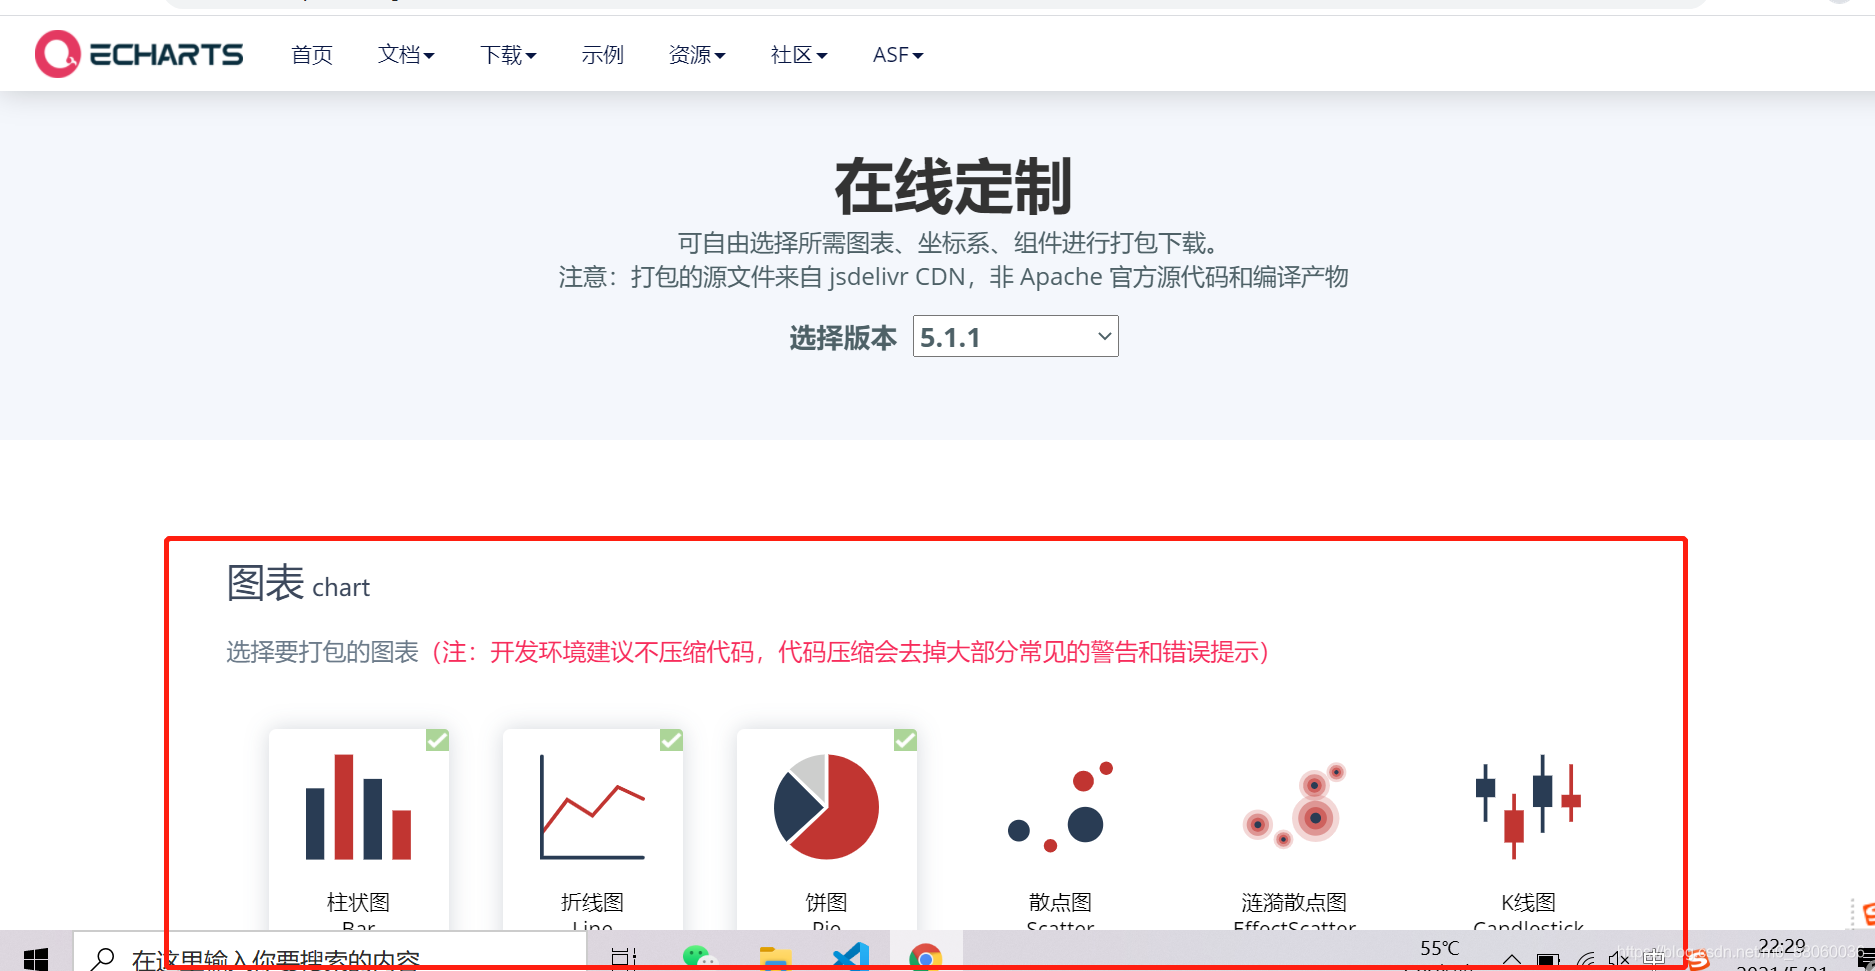Viewport: 1875px width, 971px height.
Task: Open the 文档 dropdown menu
Action: (406, 55)
